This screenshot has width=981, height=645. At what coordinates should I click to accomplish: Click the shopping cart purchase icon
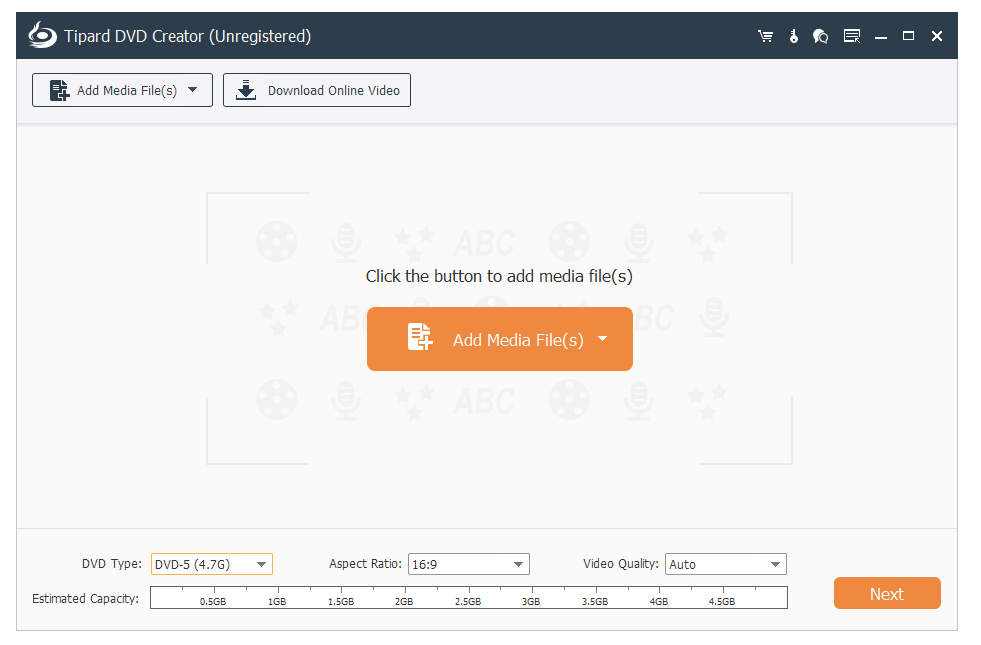click(766, 36)
